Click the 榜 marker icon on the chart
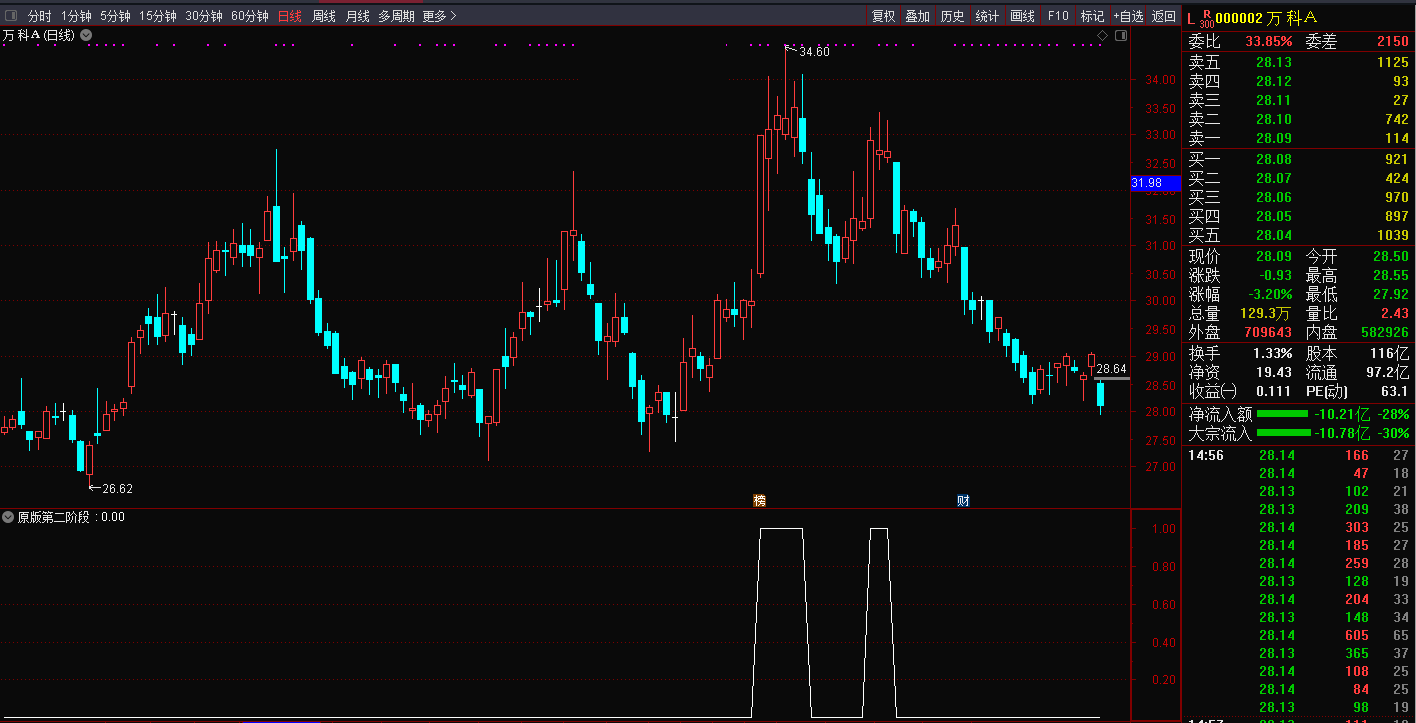The image size is (1416, 723). [x=759, y=500]
